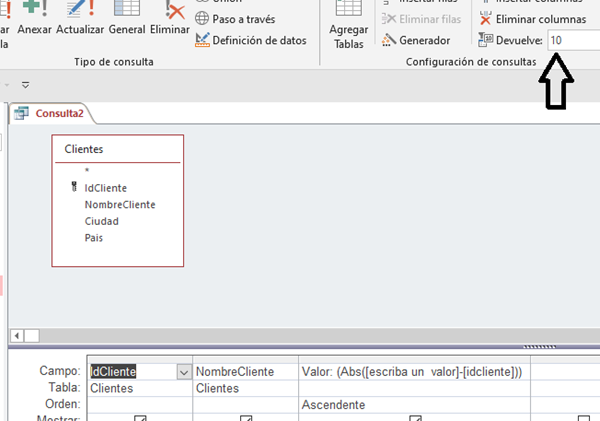Image resolution: width=600 pixels, height=421 pixels.
Task: Click the horizontal scrollbar left arrow
Action: point(16,334)
